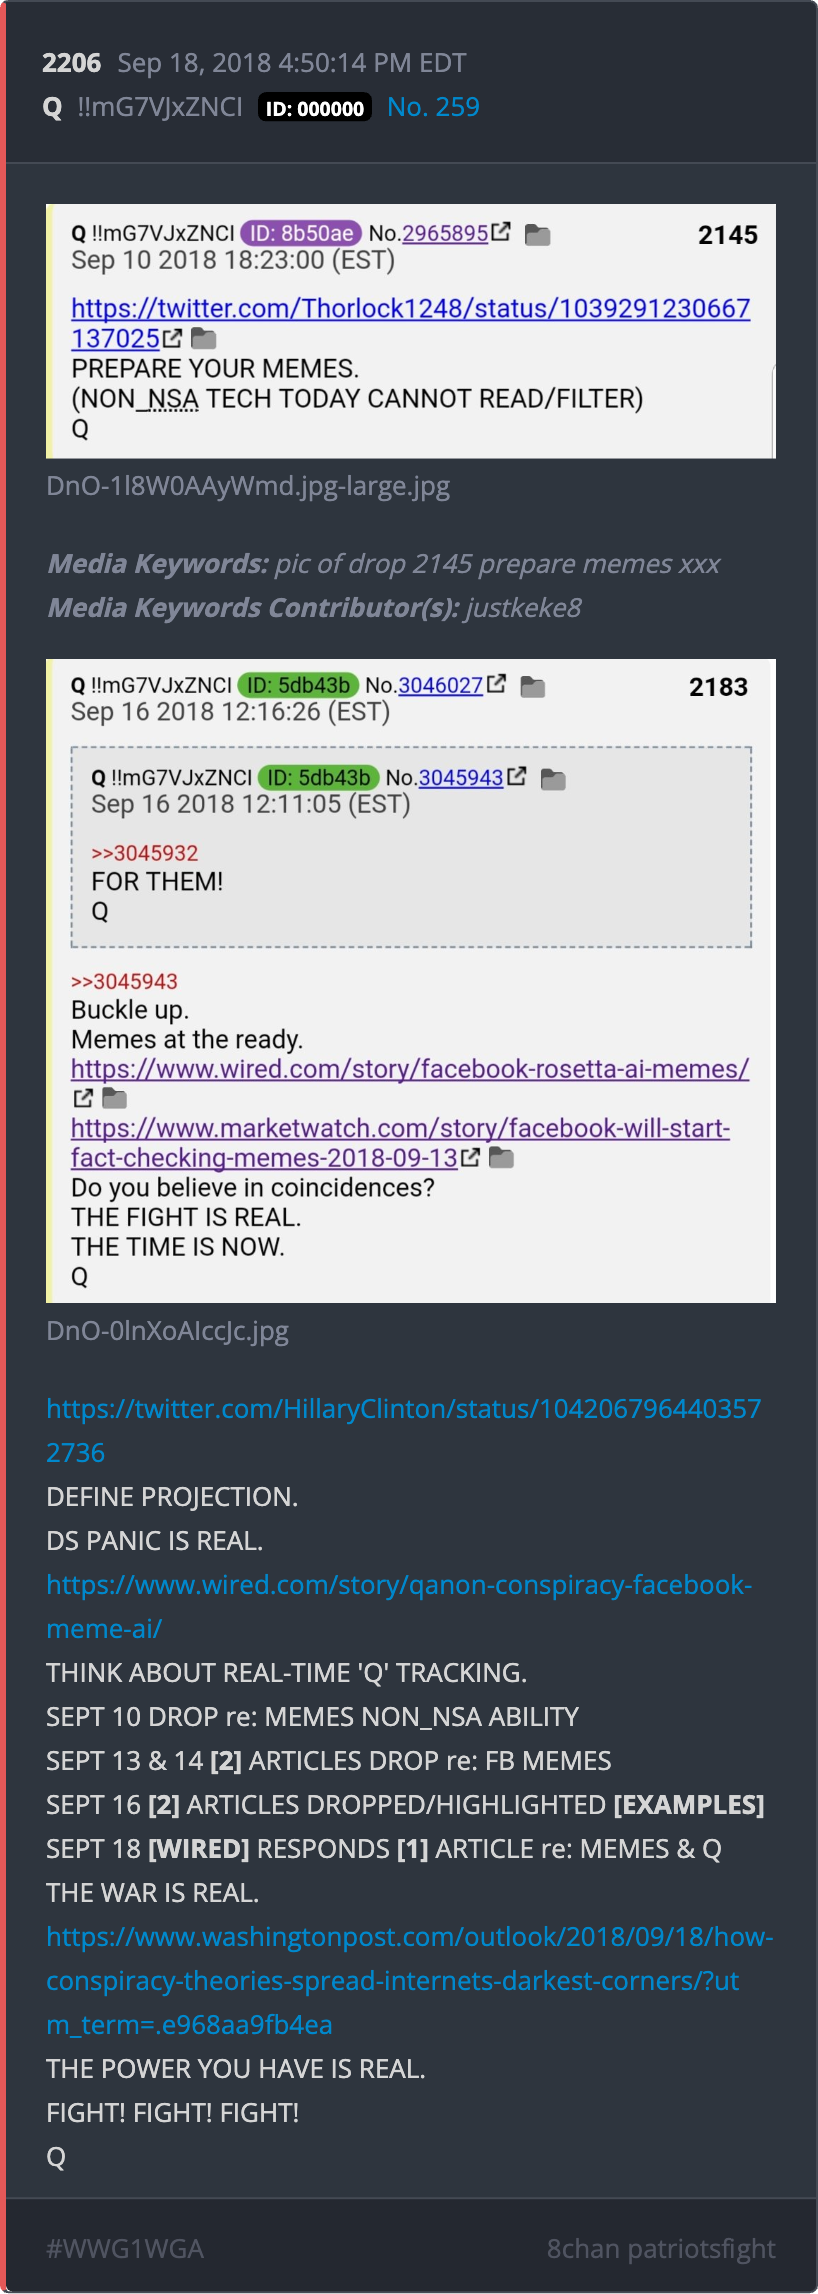This screenshot has width=818, height=2294.
Task: Open HillaryClinton twitter status link
Action: coord(404,1430)
